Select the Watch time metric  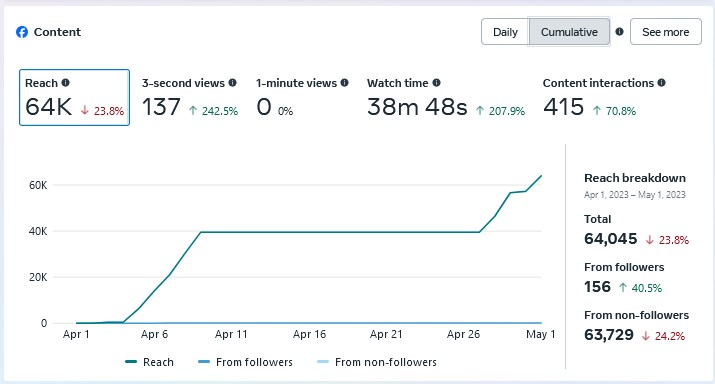tap(446, 98)
